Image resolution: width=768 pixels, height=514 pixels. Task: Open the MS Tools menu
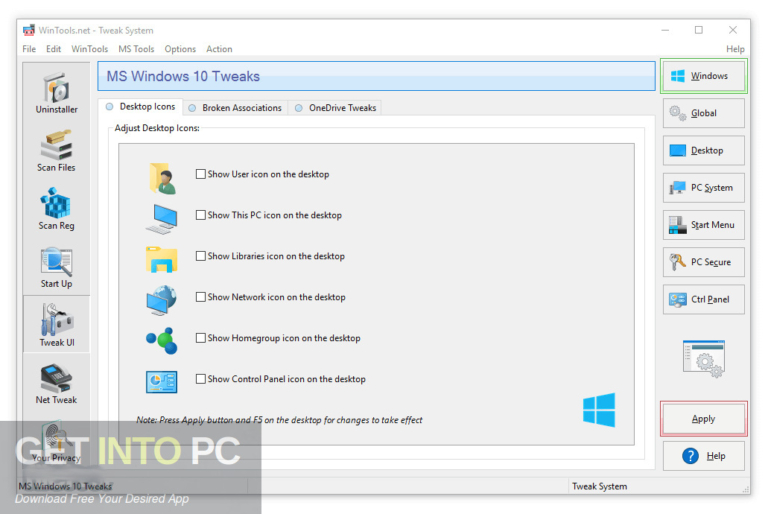pyautogui.click(x=136, y=49)
